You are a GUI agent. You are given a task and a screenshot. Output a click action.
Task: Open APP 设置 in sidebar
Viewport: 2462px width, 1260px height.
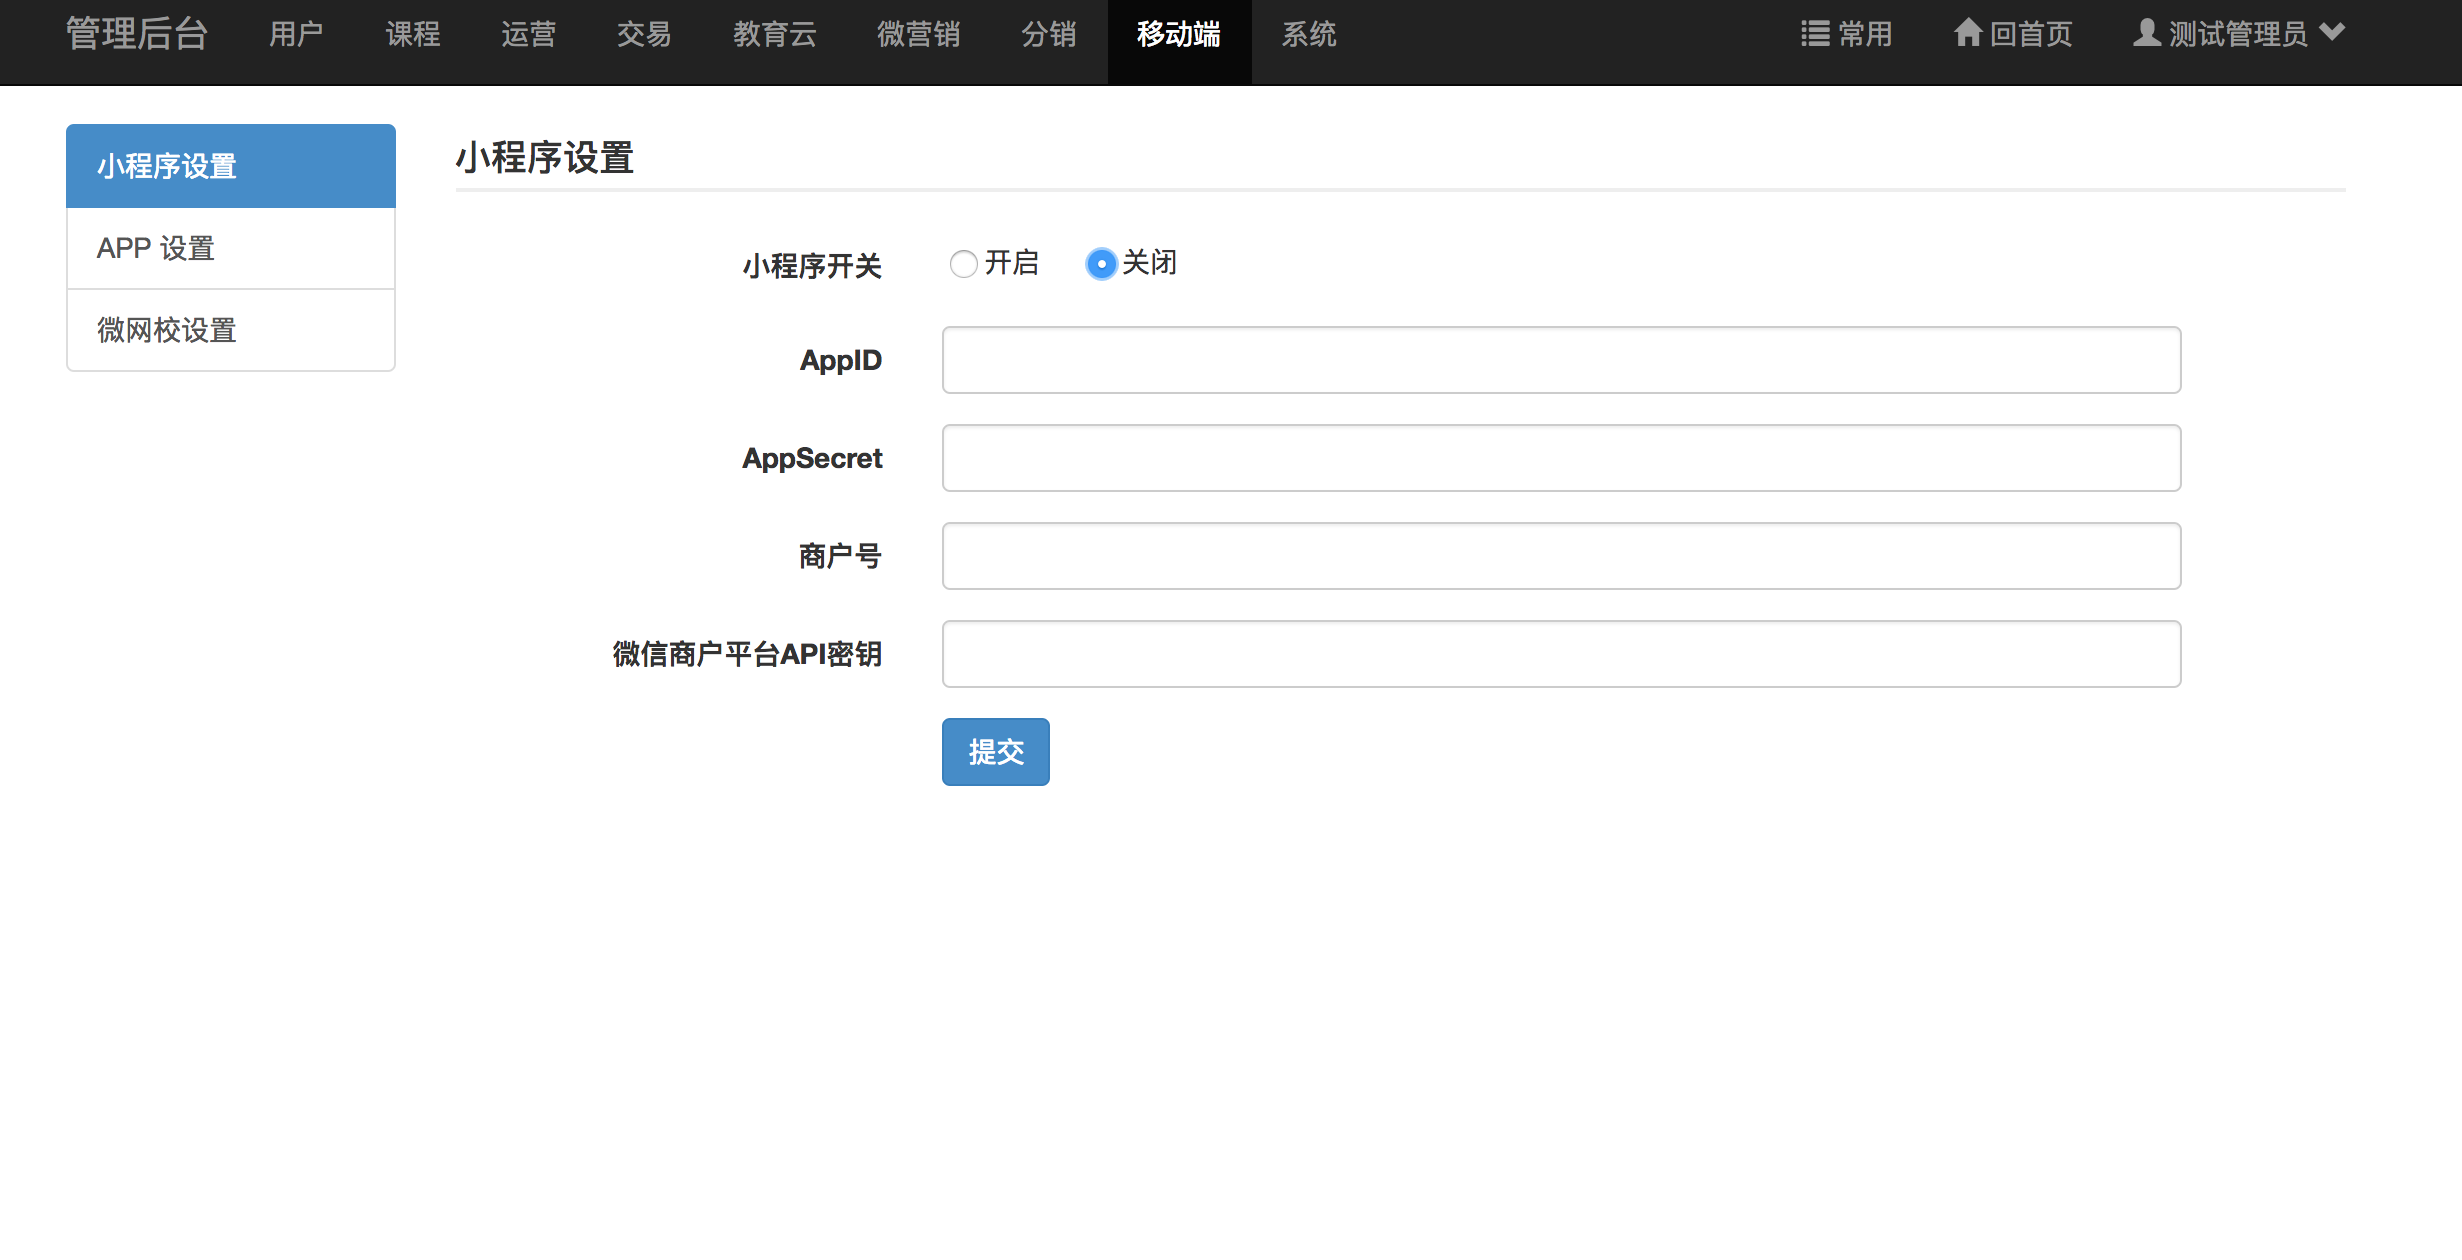click(231, 248)
